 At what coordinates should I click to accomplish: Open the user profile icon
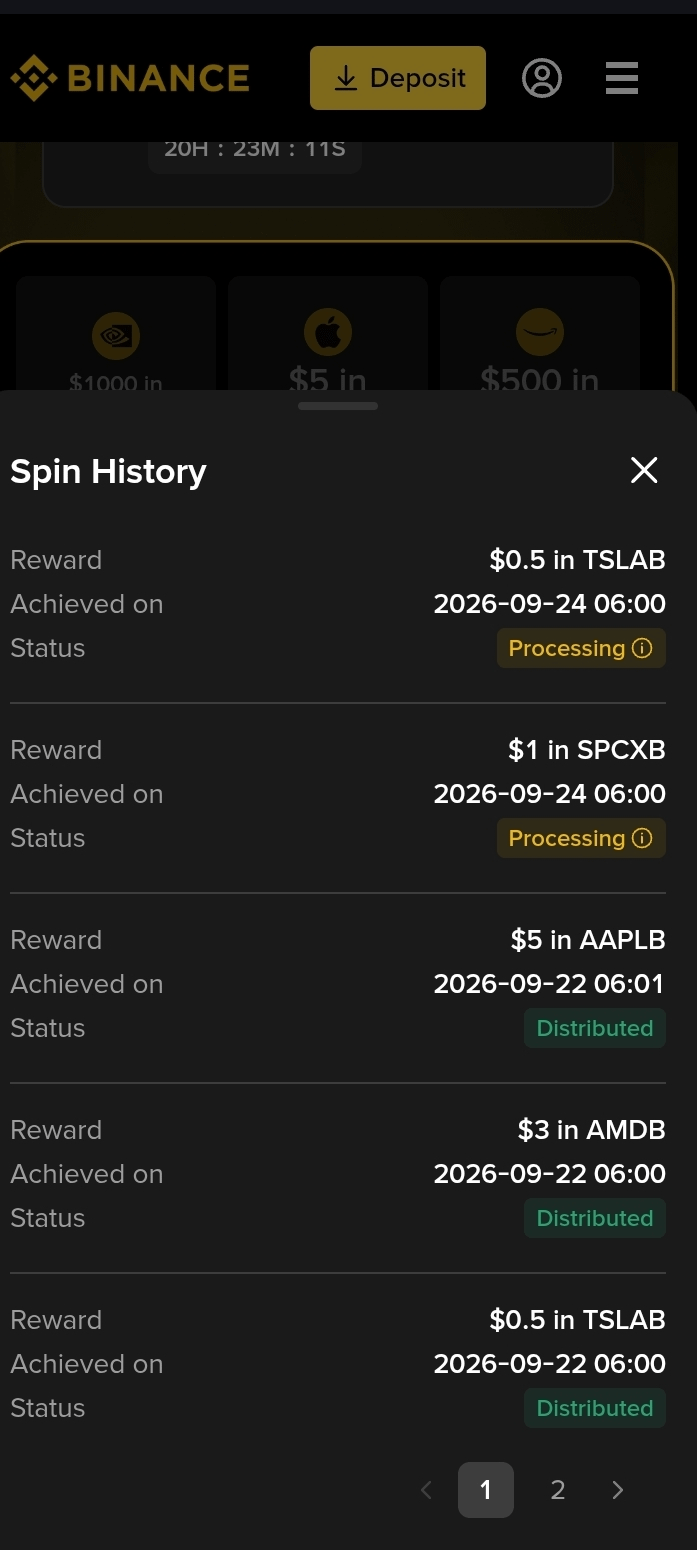click(542, 78)
